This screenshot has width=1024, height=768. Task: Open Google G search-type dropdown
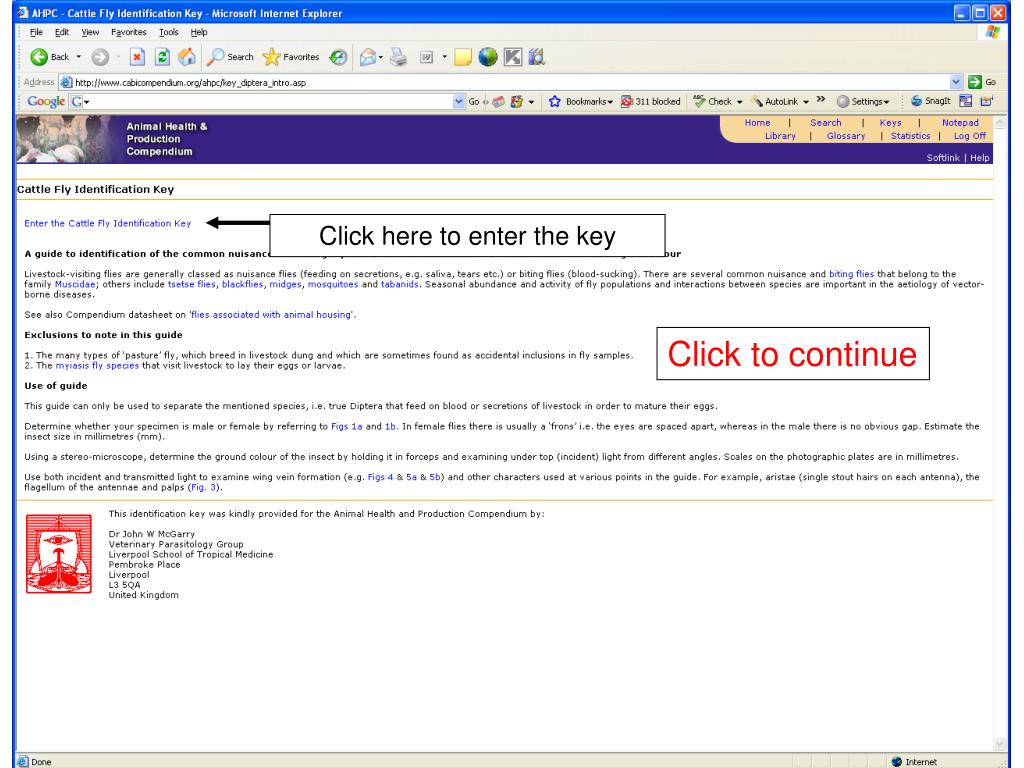(86, 101)
